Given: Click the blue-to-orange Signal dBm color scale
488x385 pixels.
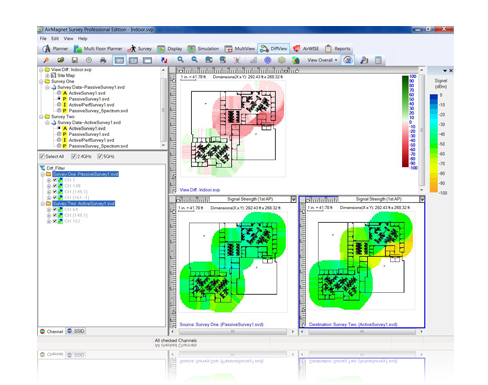Looking at the screenshot, I should coord(434,143).
